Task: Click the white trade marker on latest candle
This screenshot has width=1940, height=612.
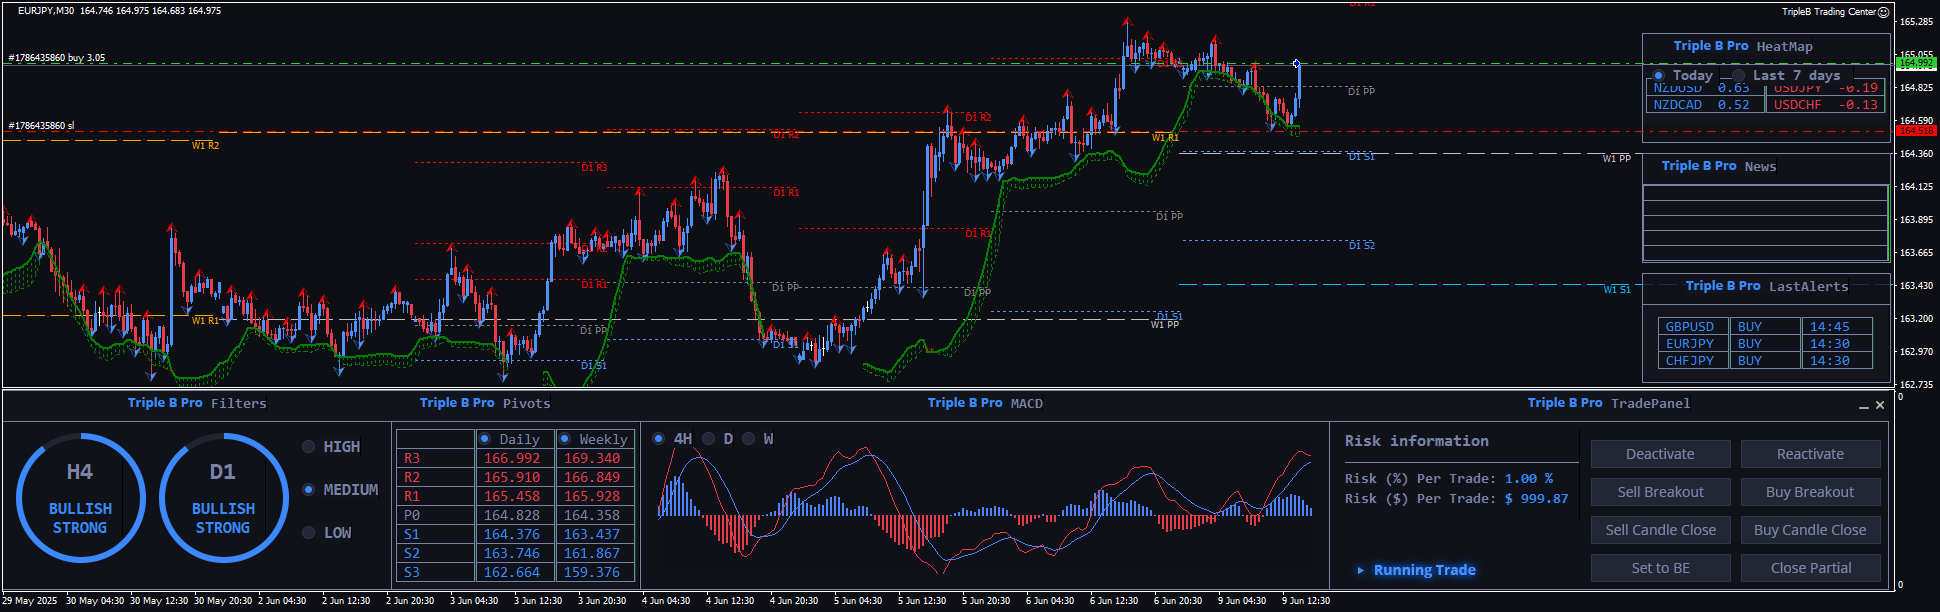Action: [1297, 64]
